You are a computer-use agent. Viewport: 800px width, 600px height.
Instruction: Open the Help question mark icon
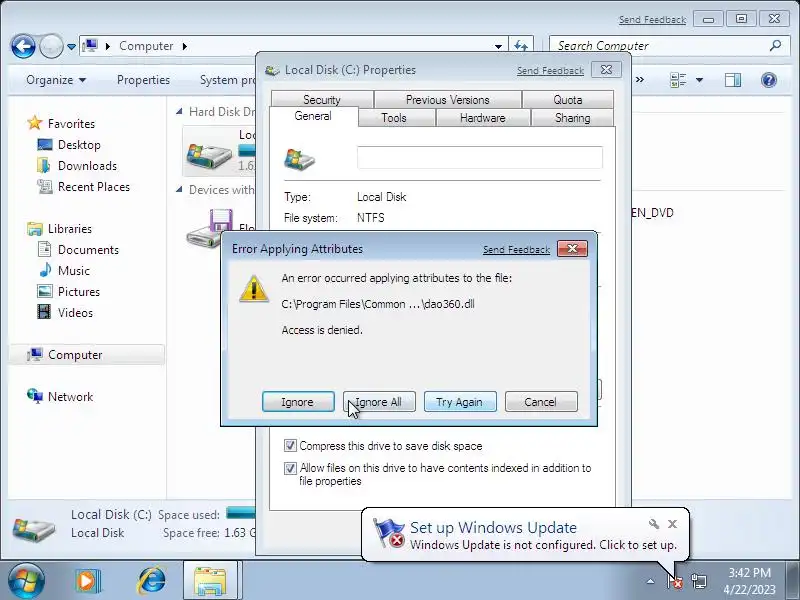(x=768, y=80)
